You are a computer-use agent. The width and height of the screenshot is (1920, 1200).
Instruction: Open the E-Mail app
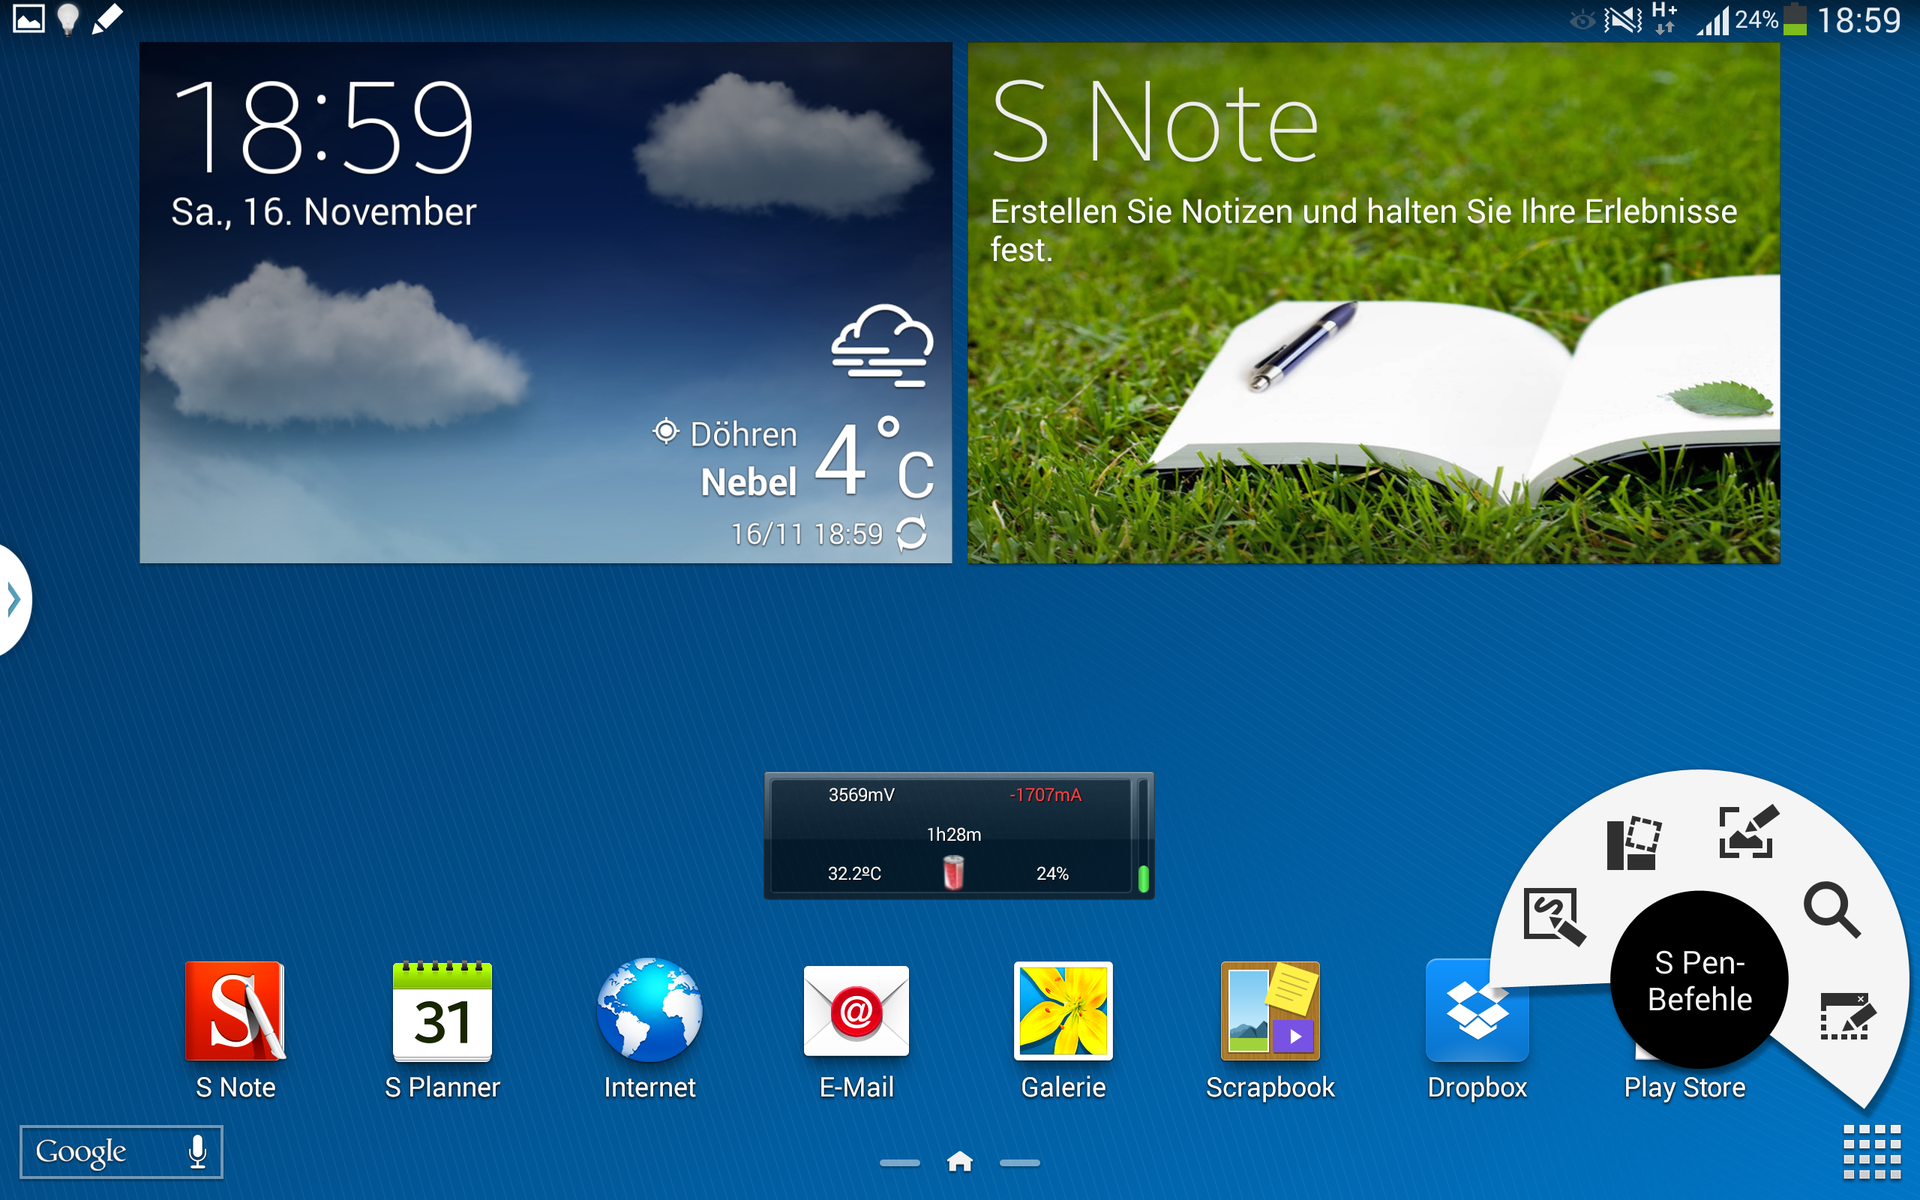[856, 1012]
